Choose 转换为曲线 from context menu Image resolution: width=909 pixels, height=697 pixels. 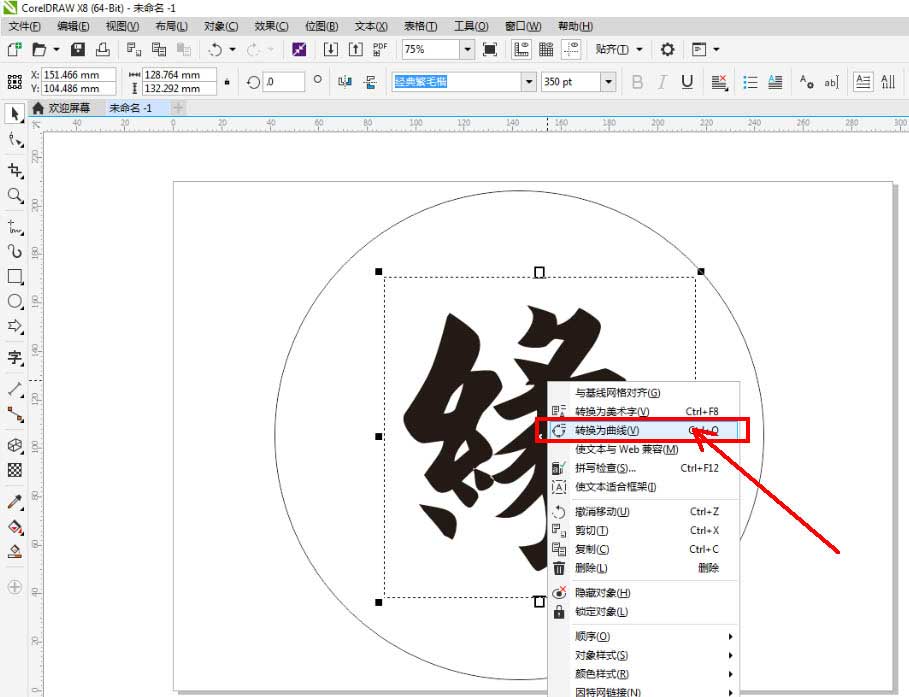point(643,430)
